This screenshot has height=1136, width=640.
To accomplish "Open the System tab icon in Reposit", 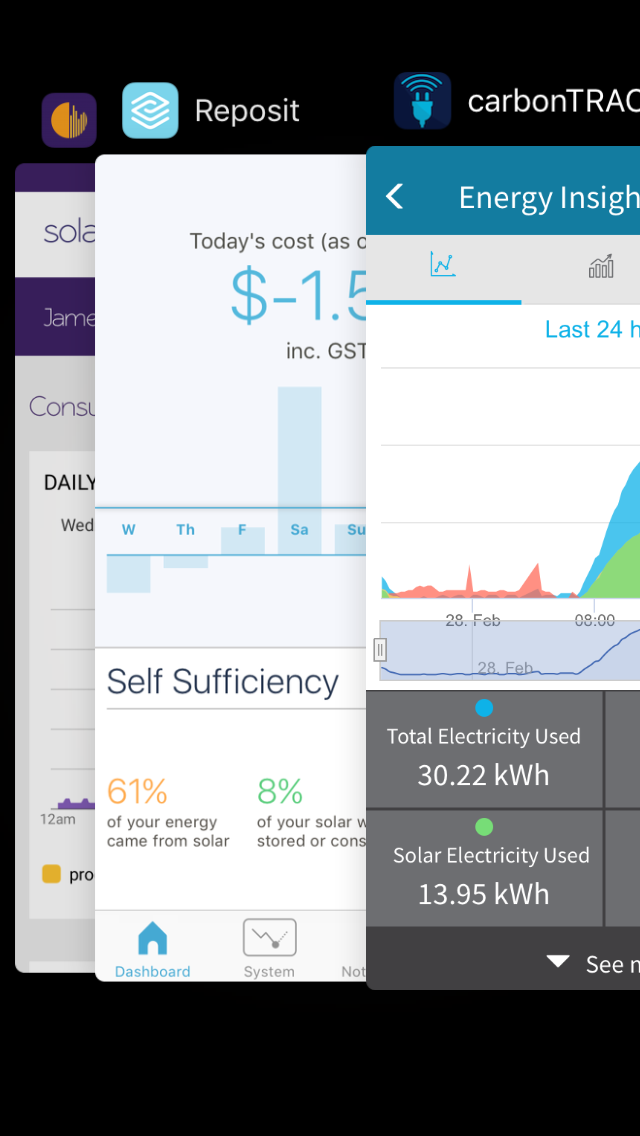I will pos(268,936).
